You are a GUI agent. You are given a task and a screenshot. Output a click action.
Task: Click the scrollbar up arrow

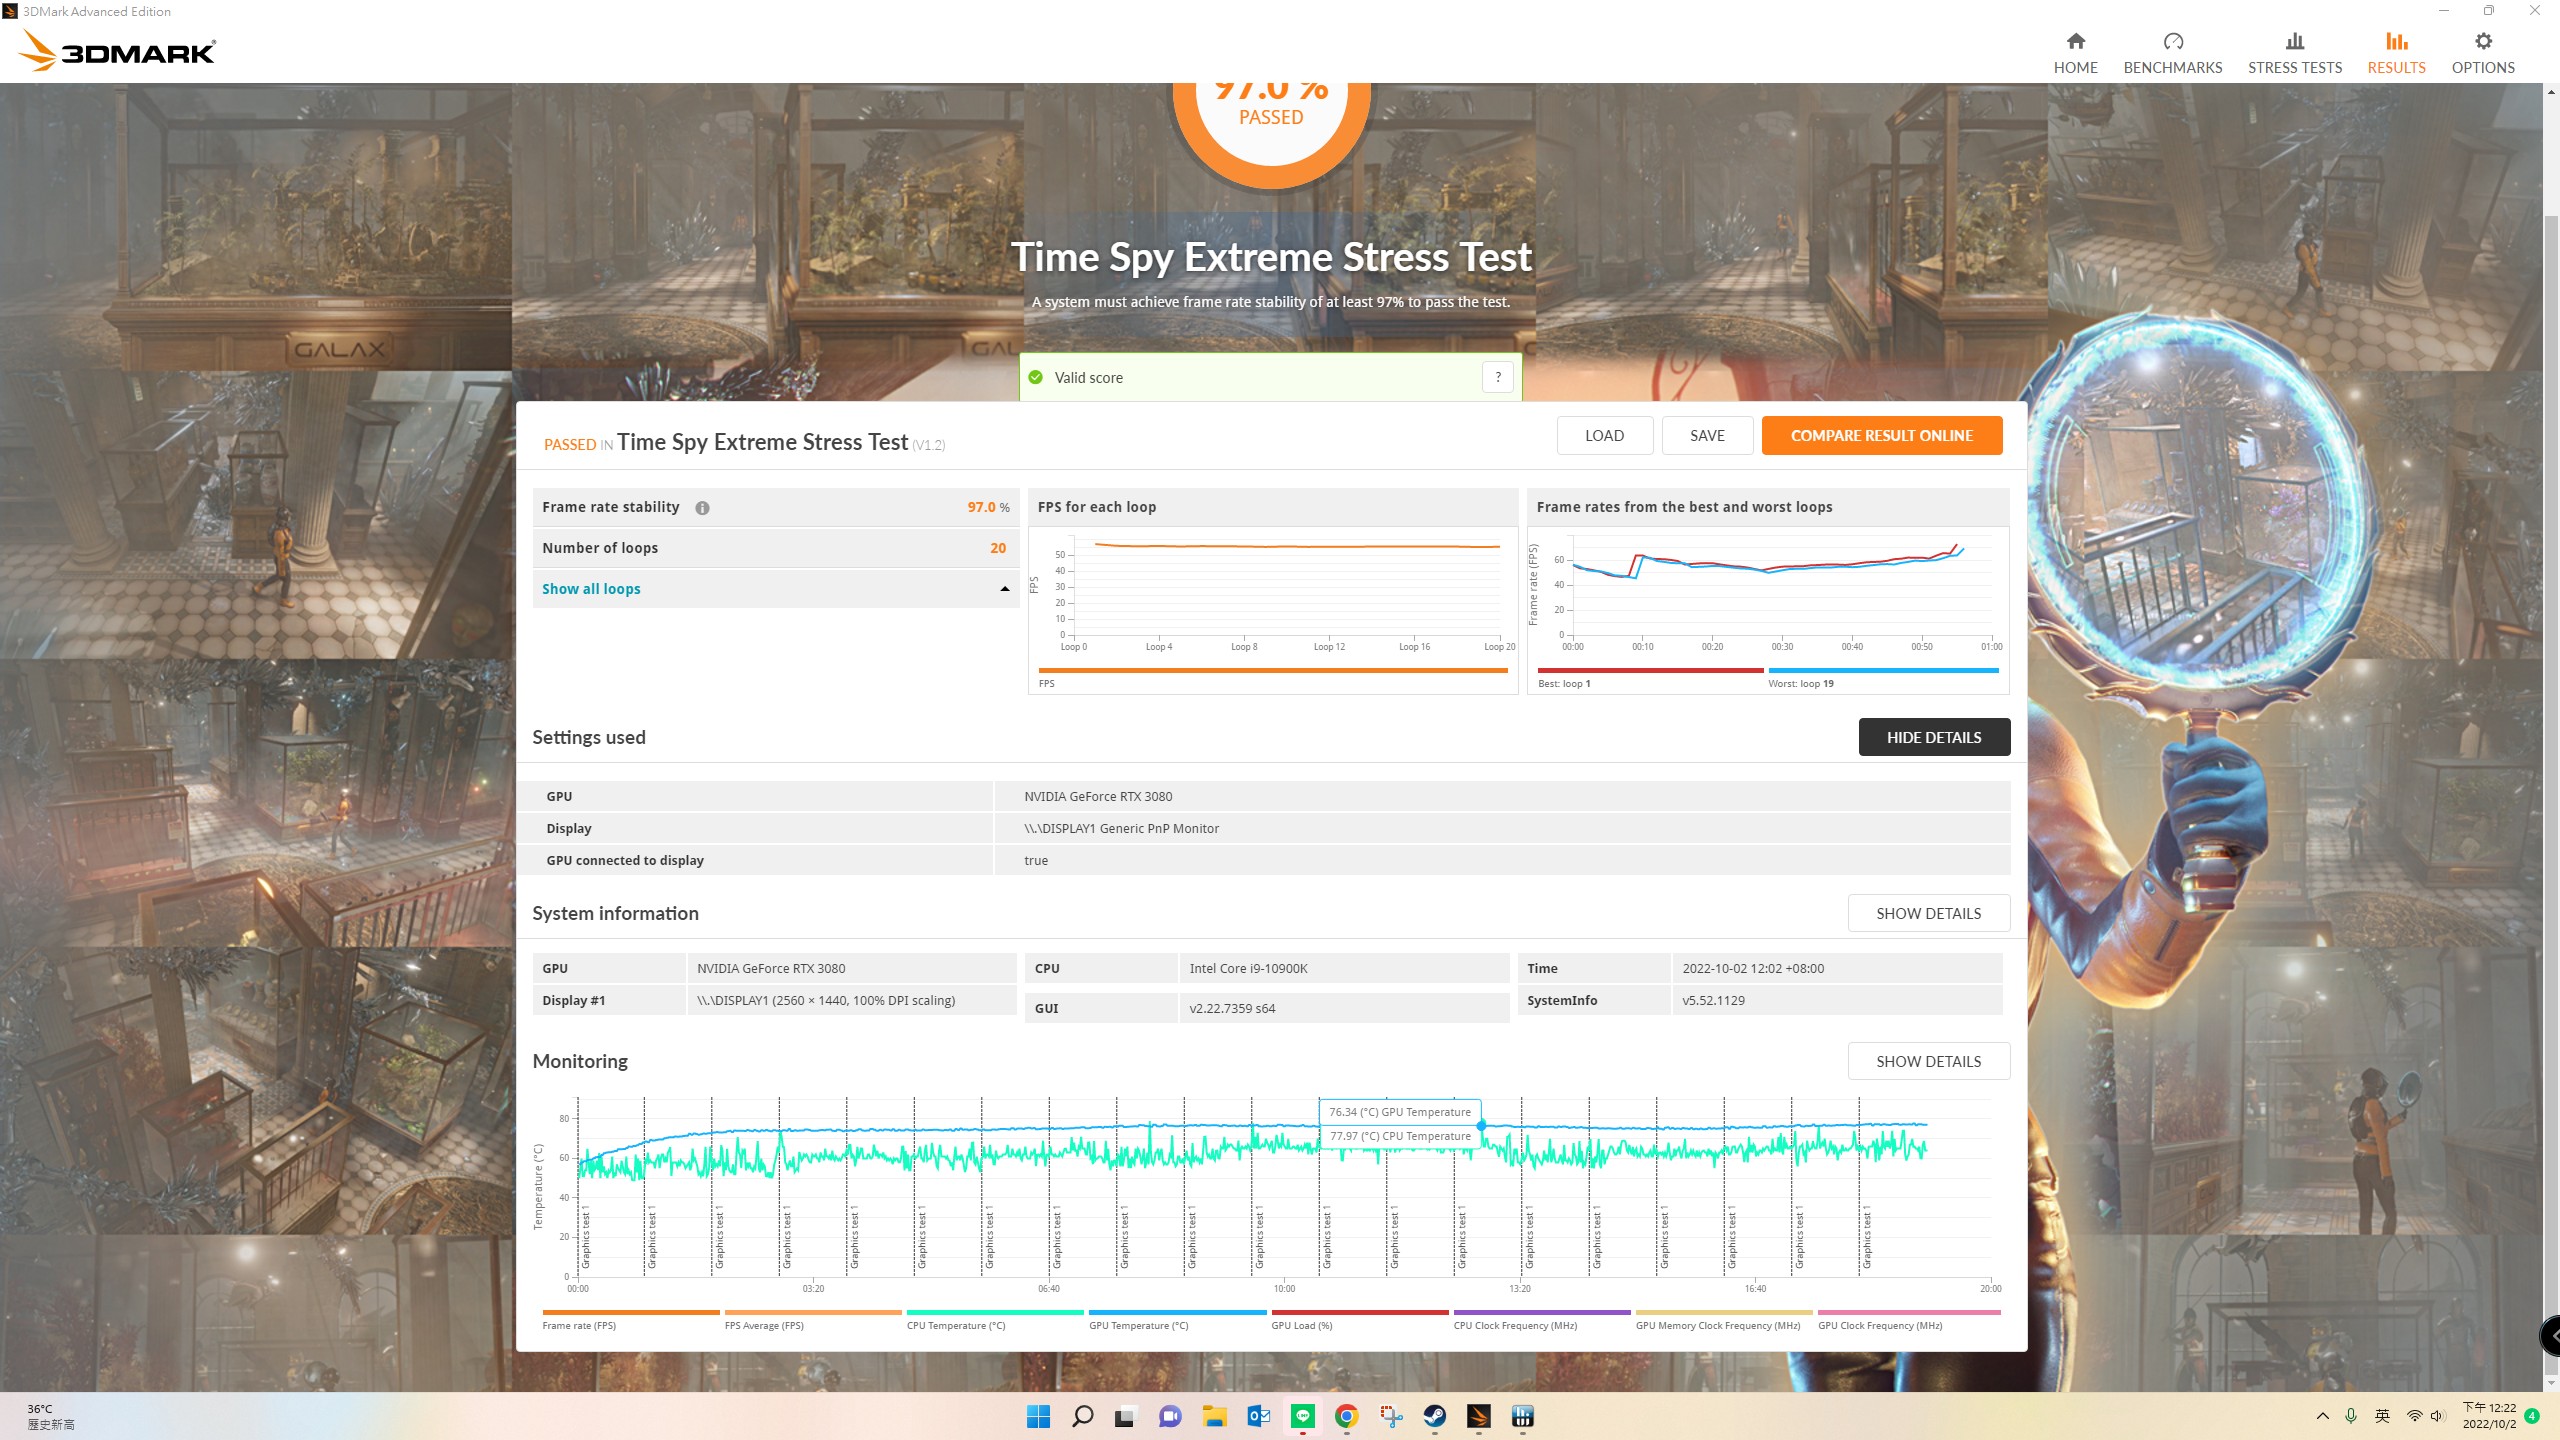pos(2550,92)
